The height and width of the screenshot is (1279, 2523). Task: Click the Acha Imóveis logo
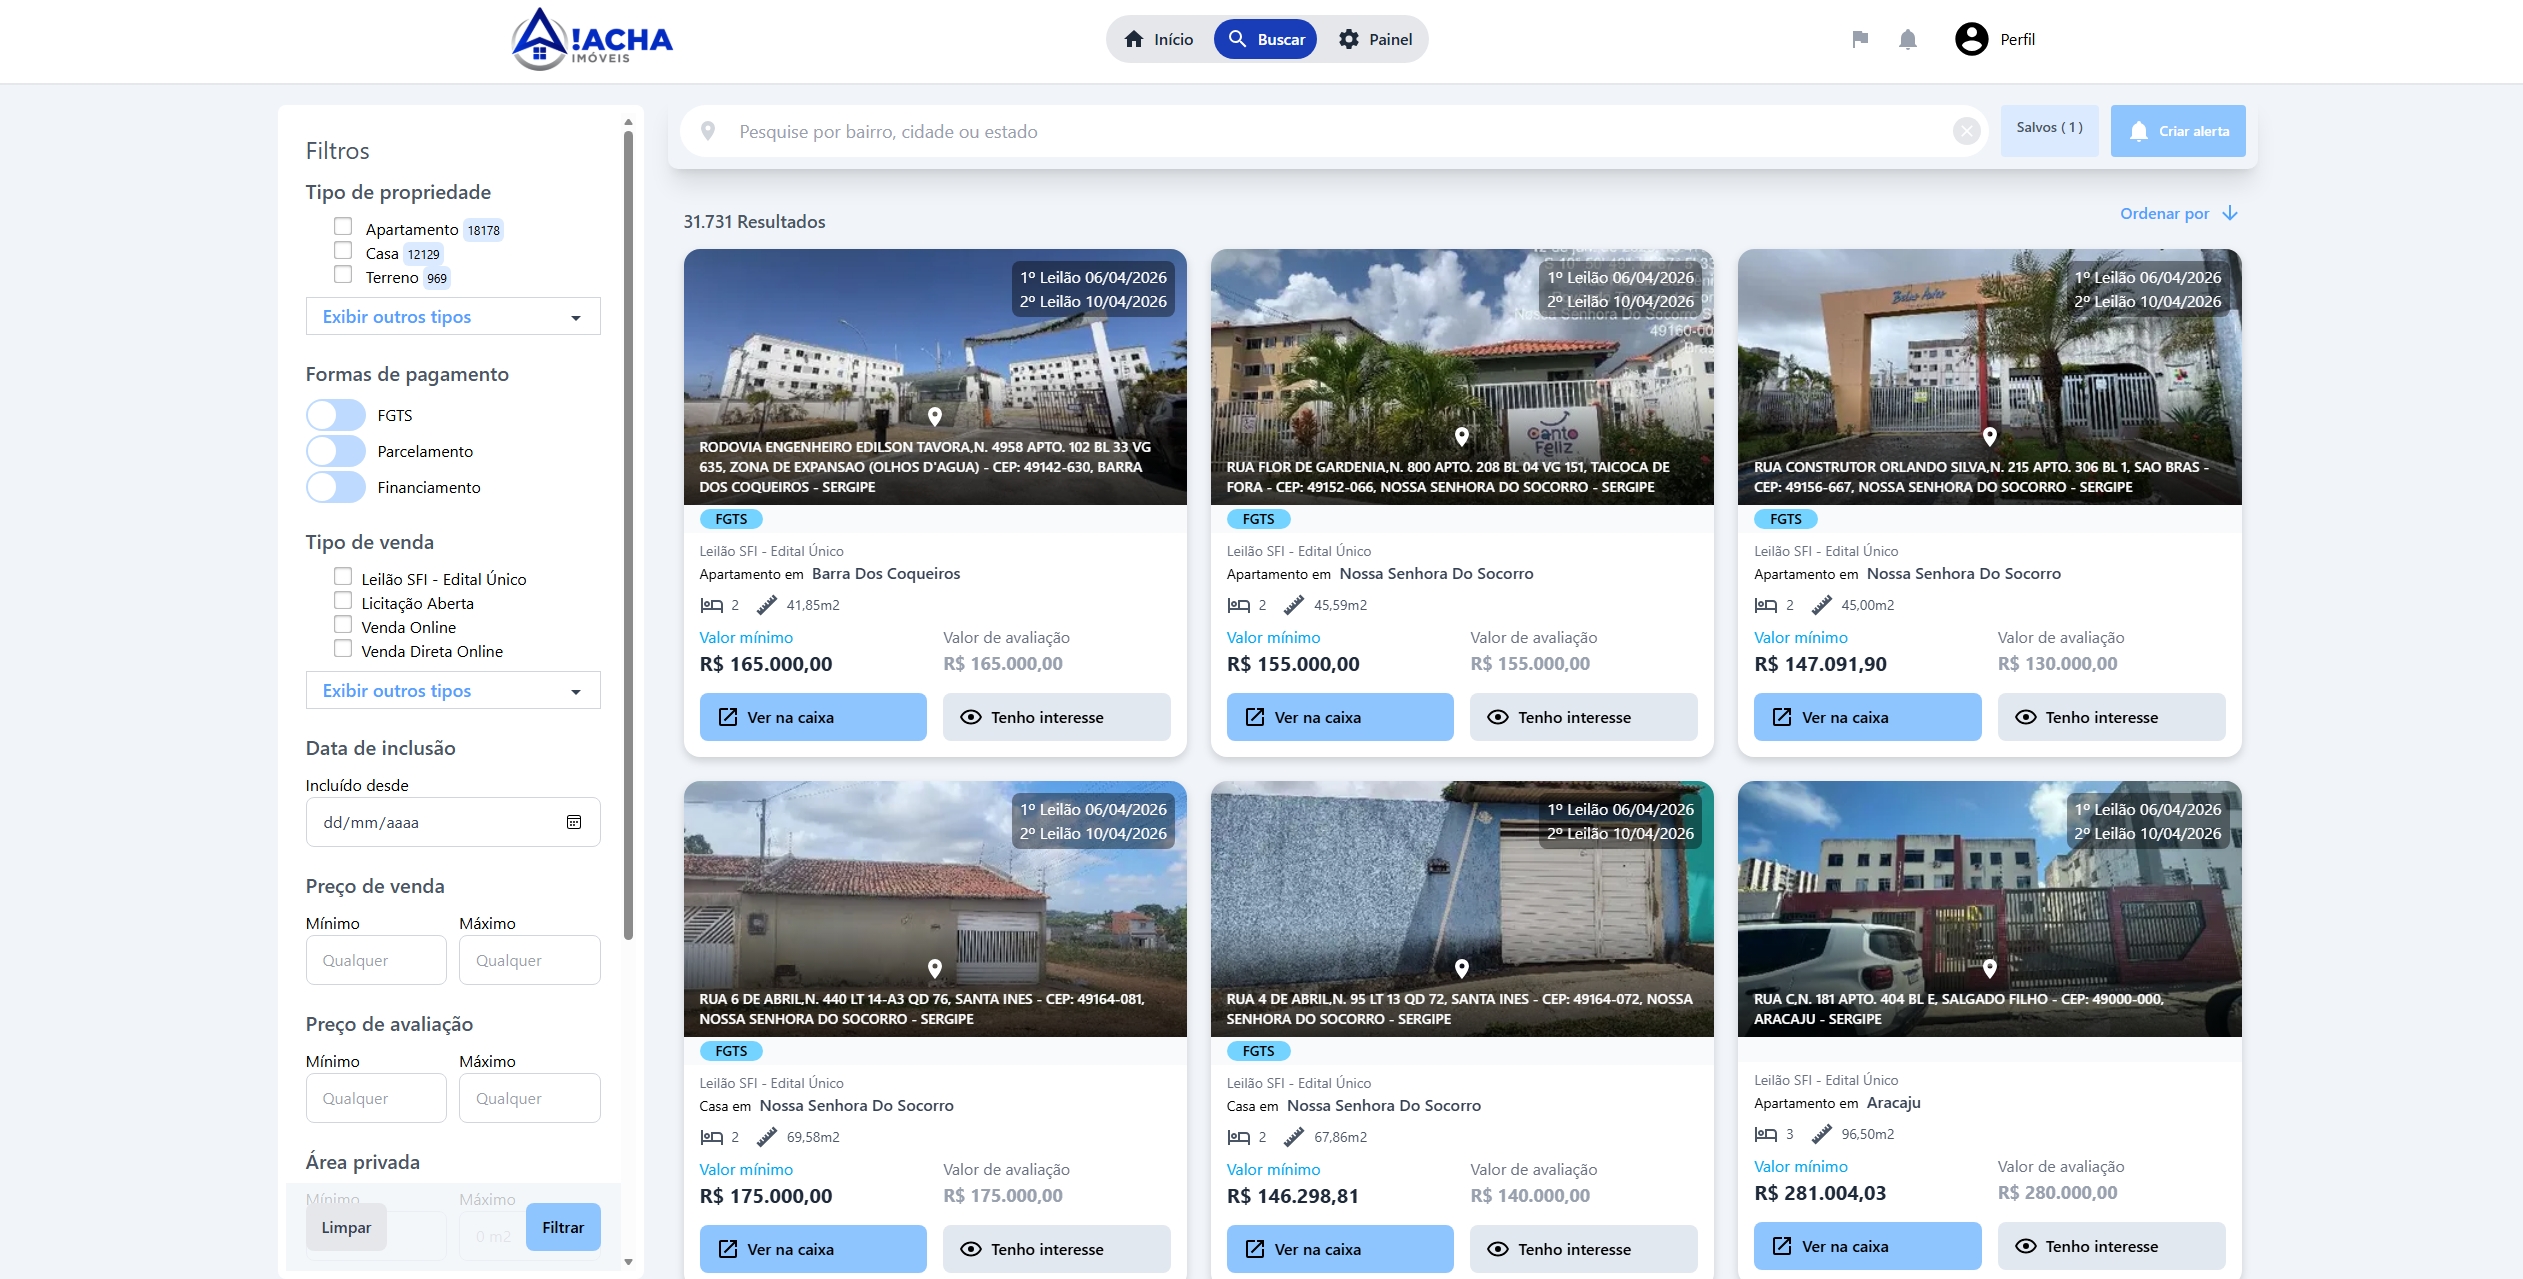pyautogui.click(x=591, y=39)
